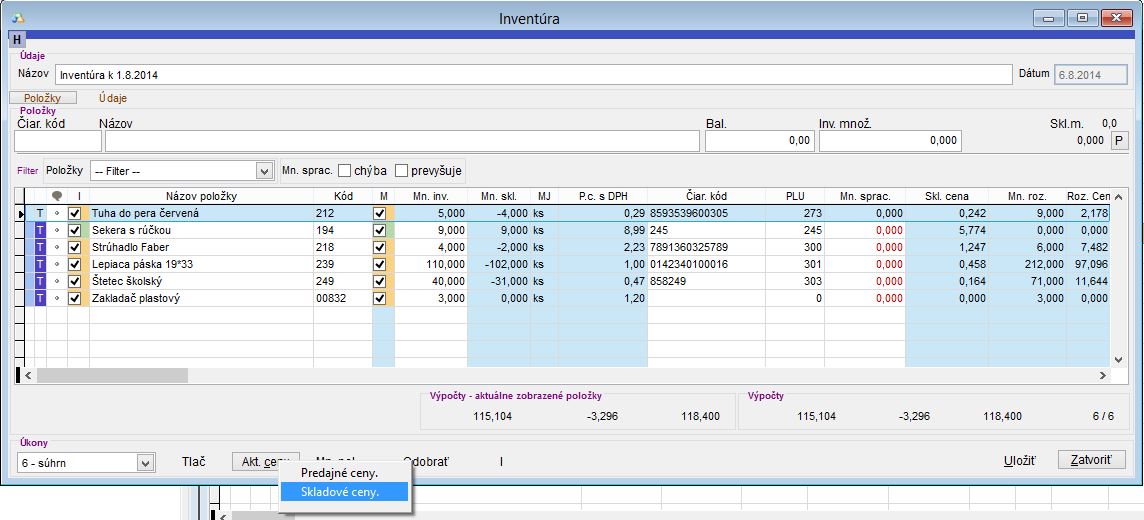This screenshot has height=520, width=1144.
Task: Switch to the Údaje tab
Action: (112, 98)
